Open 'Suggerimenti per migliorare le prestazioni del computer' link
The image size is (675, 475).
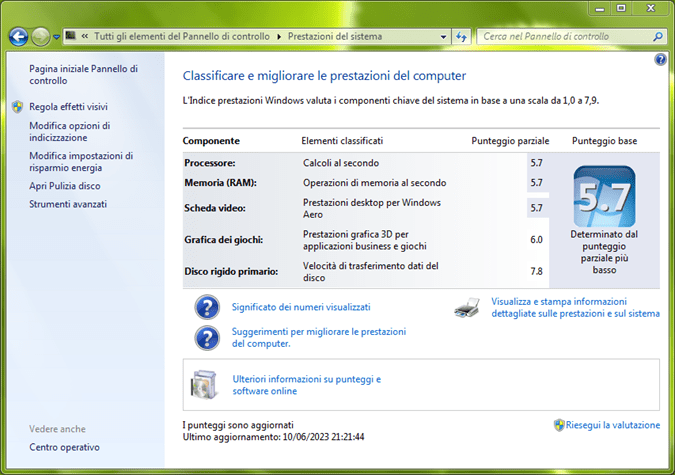pyautogui.click(x=319, y=338)
